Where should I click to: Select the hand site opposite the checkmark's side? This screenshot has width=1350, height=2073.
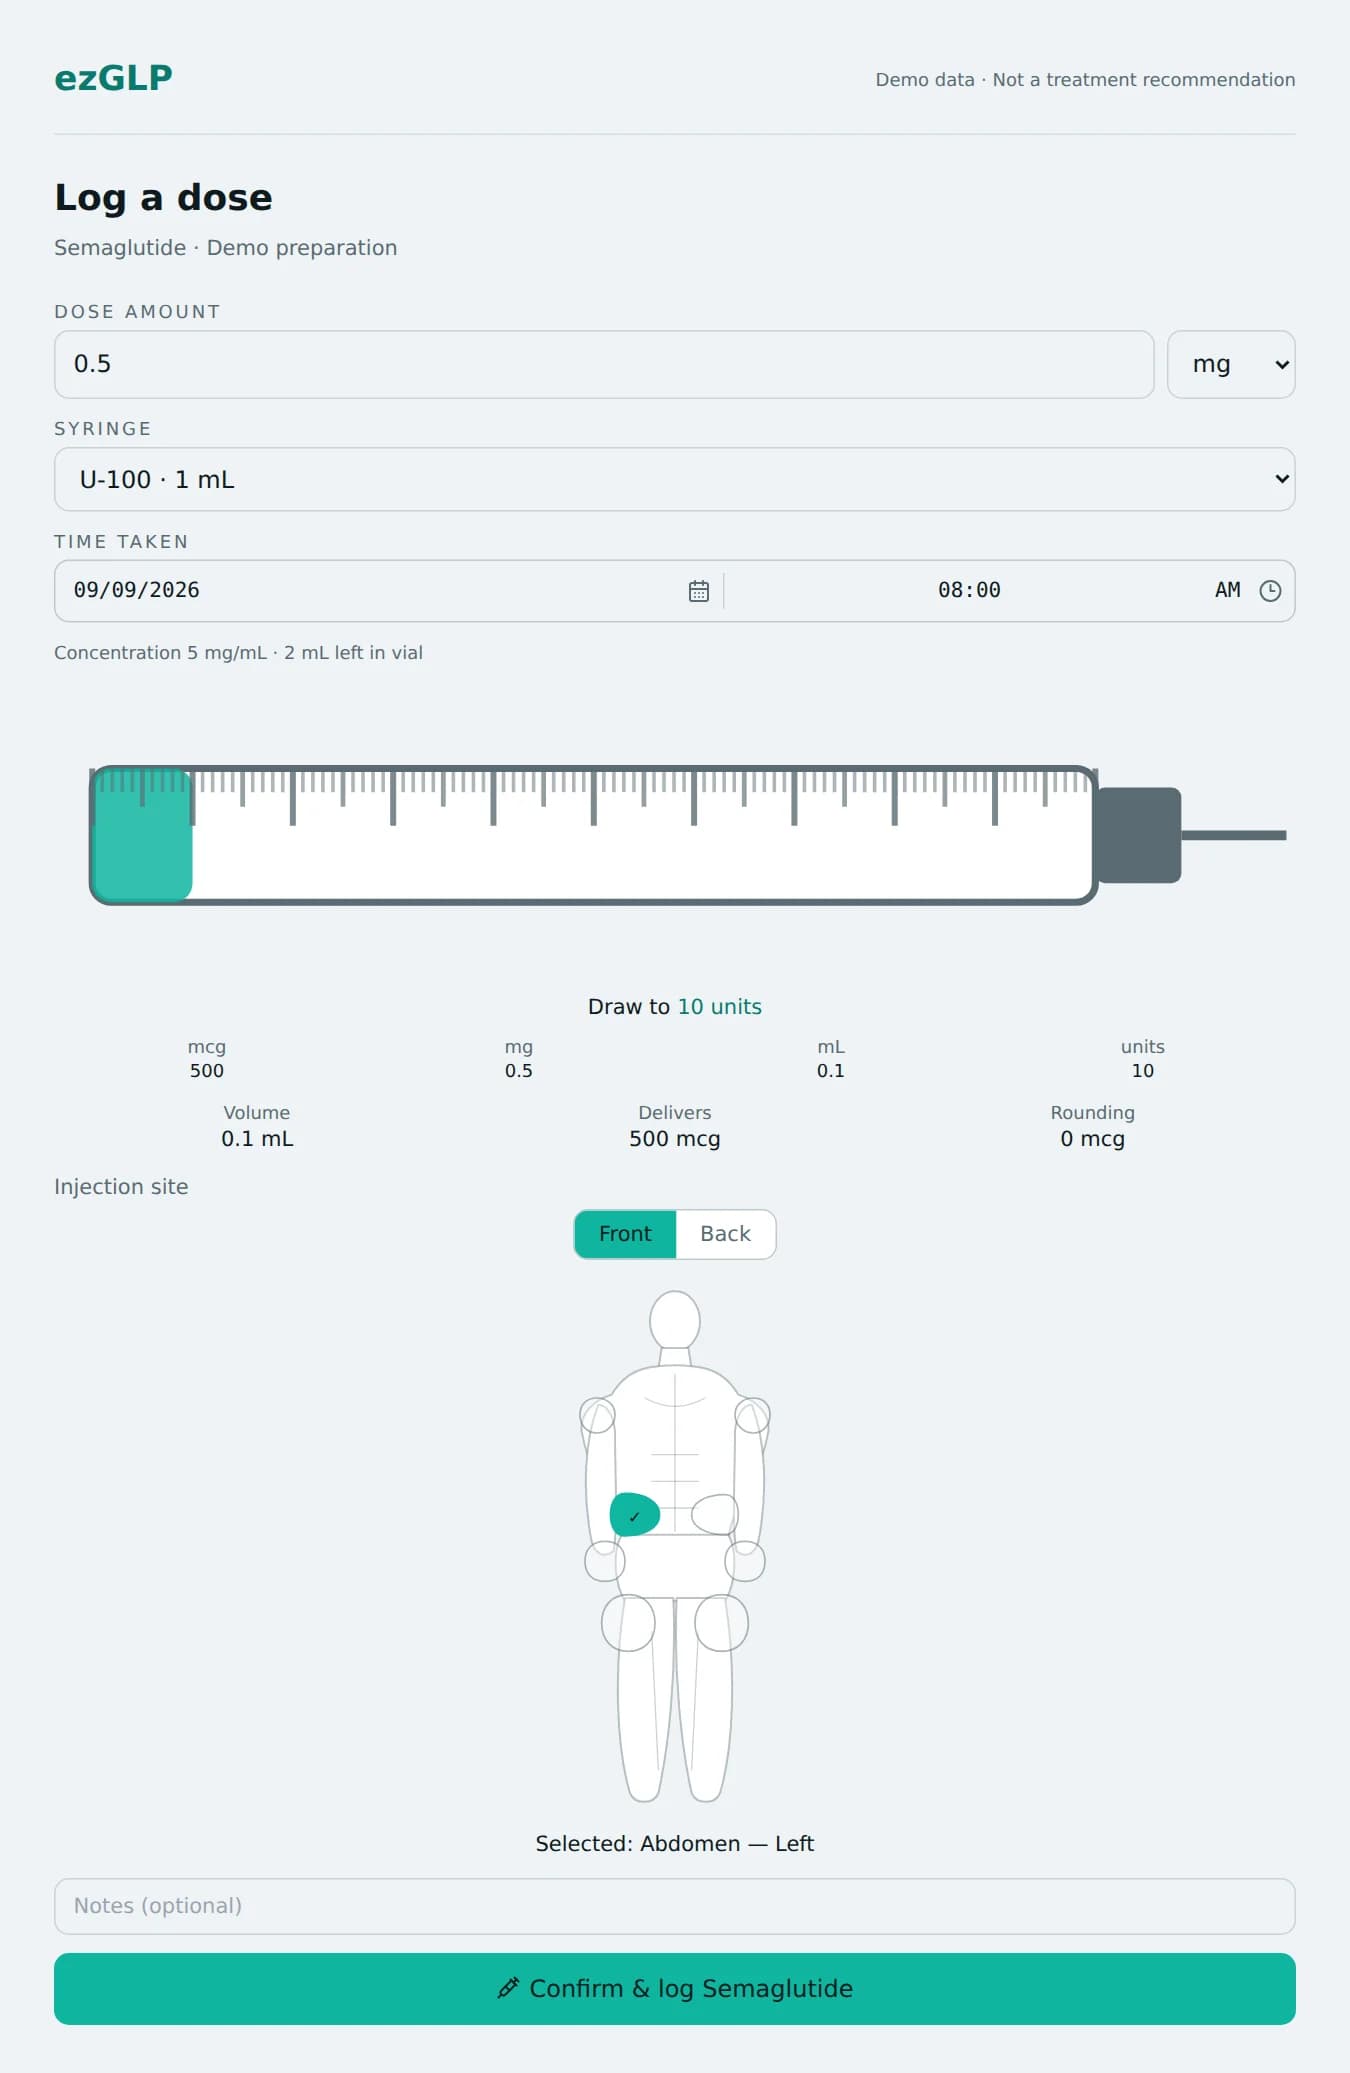pos(745,1561)
